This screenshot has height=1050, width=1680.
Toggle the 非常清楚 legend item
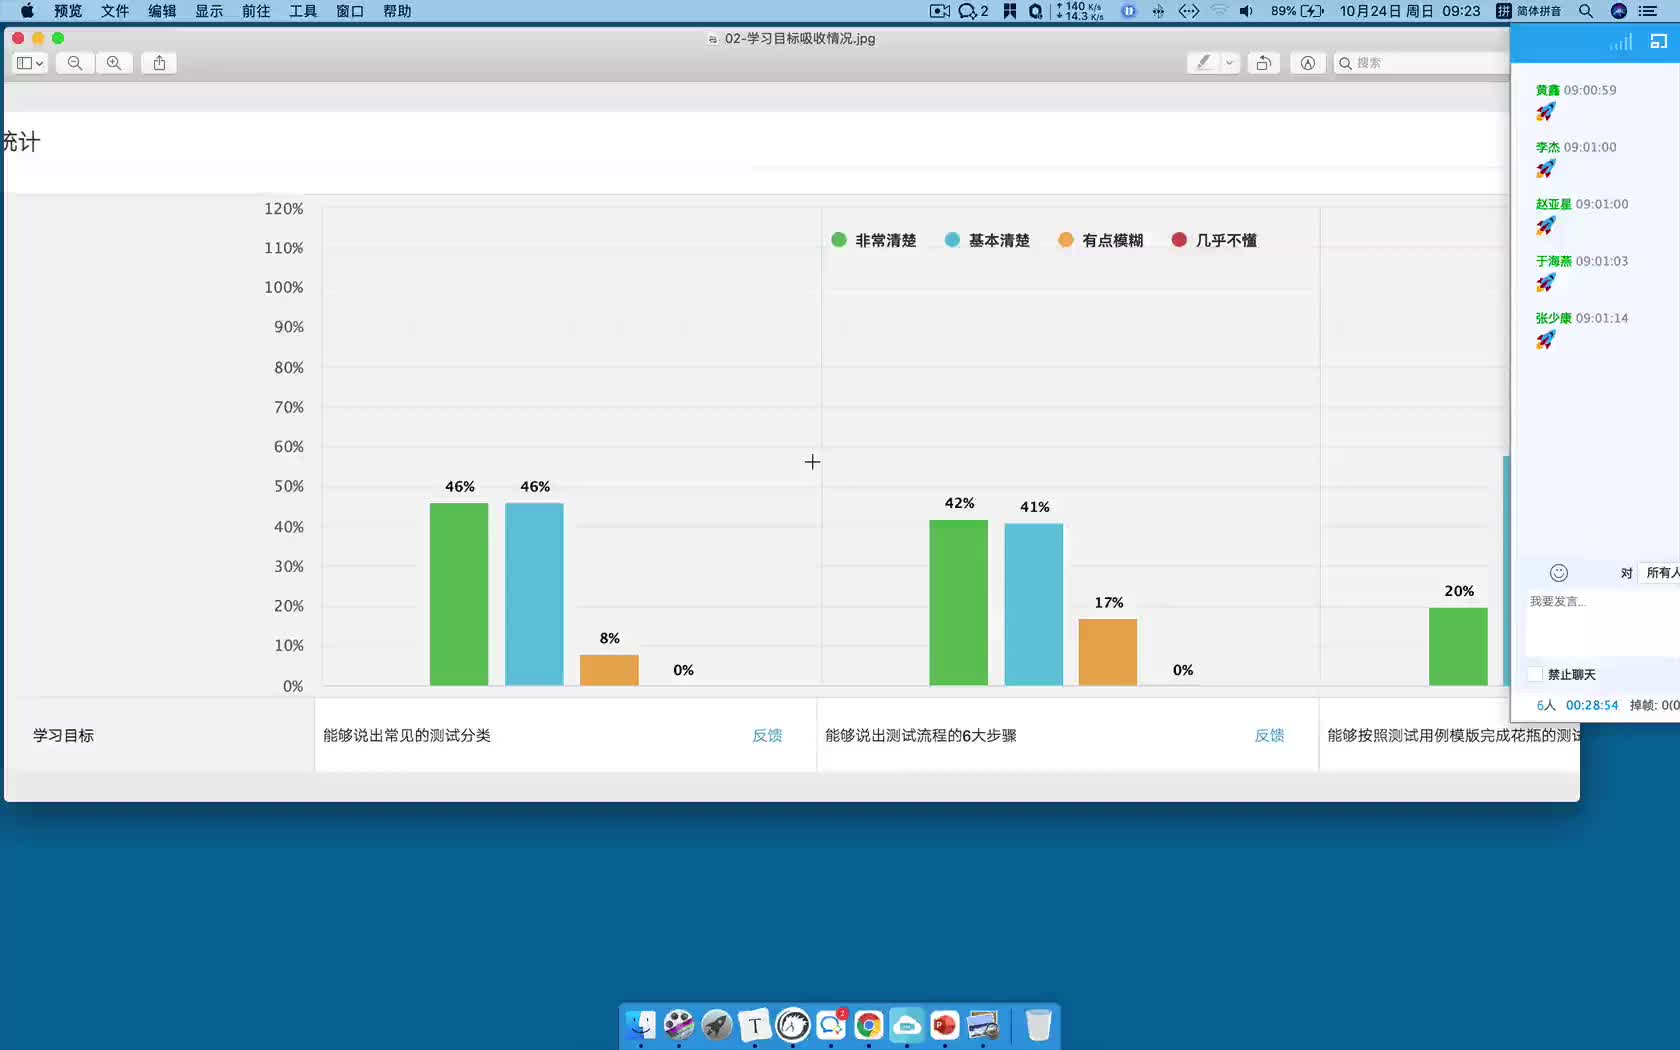click(873, 240)
